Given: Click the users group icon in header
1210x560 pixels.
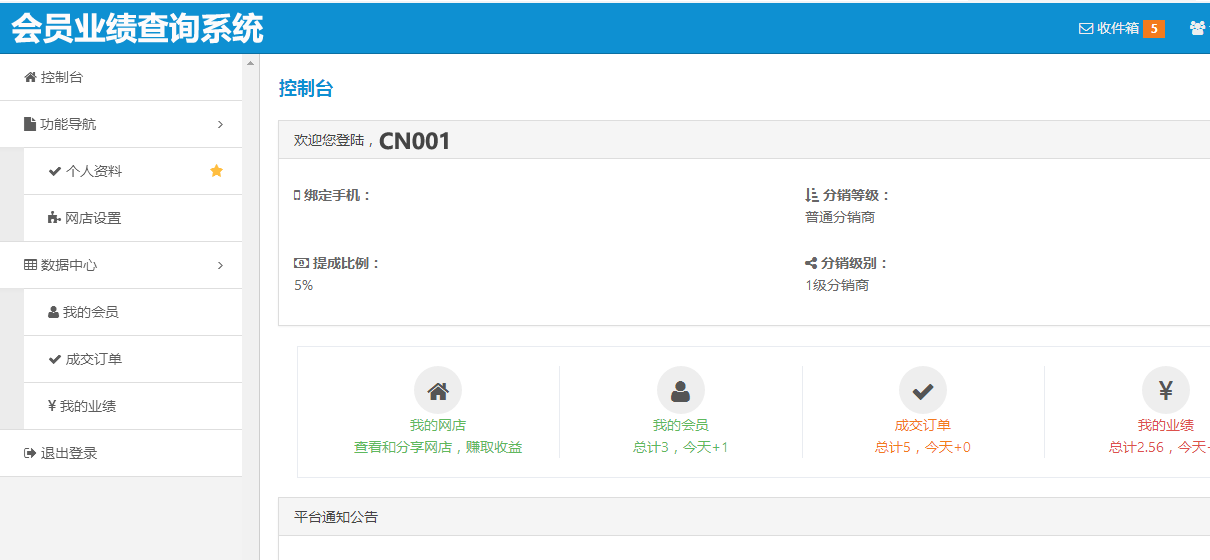Looking at the screenshot, I should pyautogui.click(x=1197, y=28).
